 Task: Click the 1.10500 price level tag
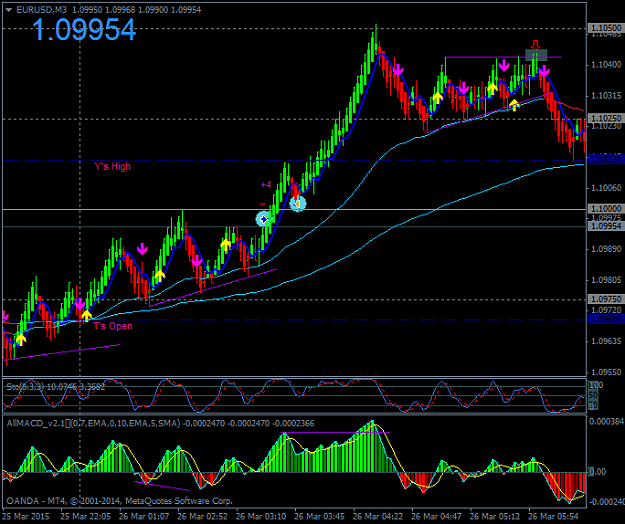coord(605,28)
